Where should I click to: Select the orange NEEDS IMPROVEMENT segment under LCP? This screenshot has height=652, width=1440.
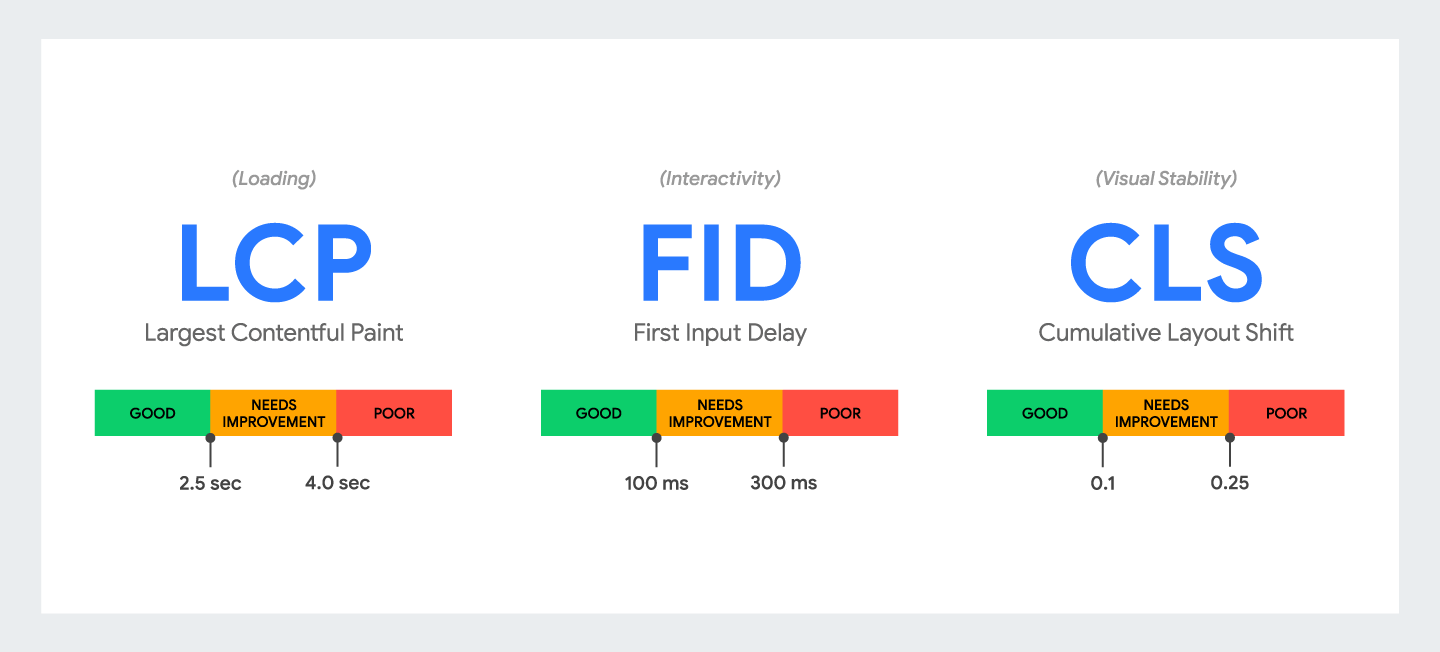273,413
